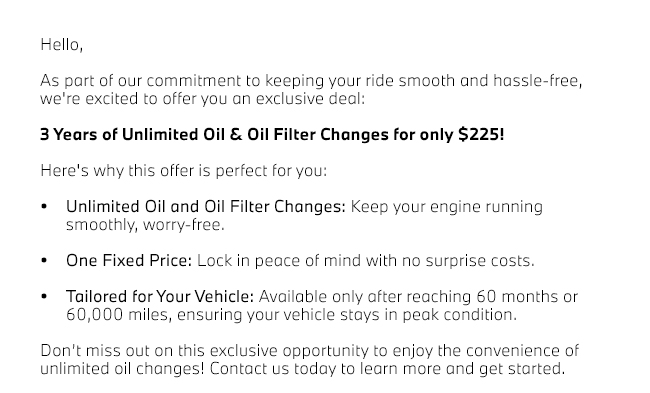
Task: Click the words "hassle-free," in intro paragraph
Action: (x=538, y=80)
